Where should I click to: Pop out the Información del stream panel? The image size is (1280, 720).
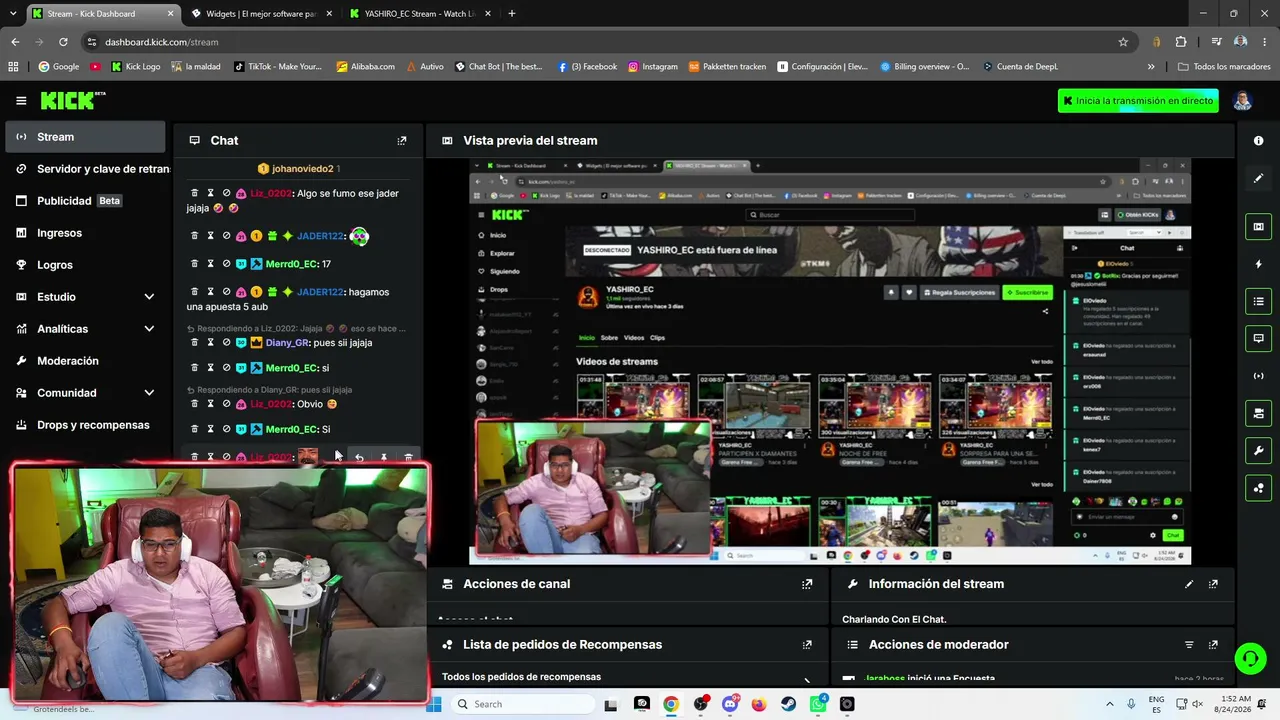(1213, 584)
